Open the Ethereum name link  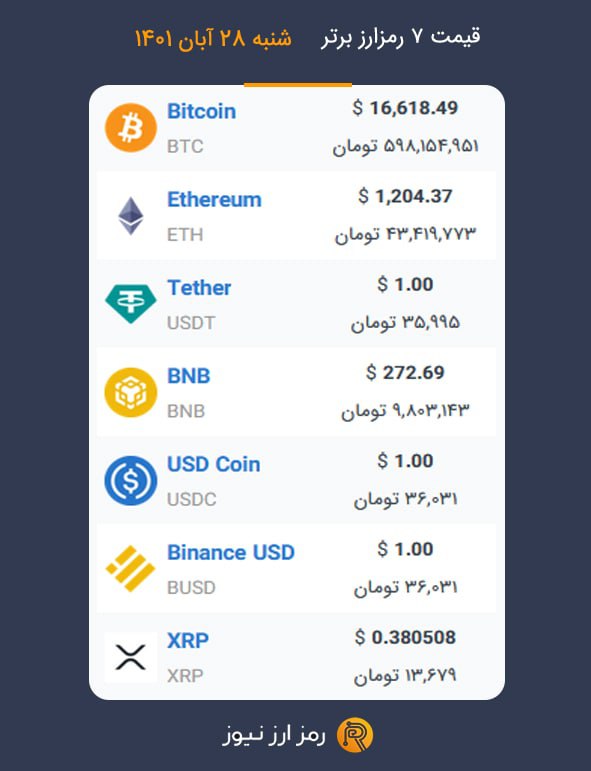click(x=214, y=200)
